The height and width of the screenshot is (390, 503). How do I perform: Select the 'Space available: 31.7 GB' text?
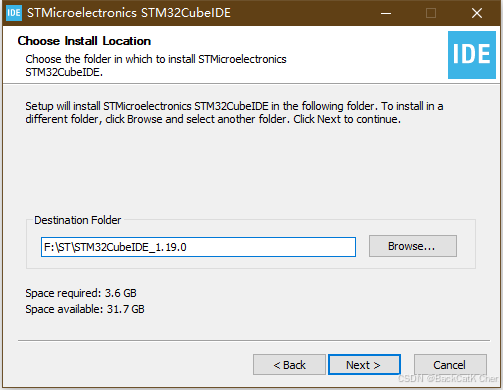[x=85, y=309]
